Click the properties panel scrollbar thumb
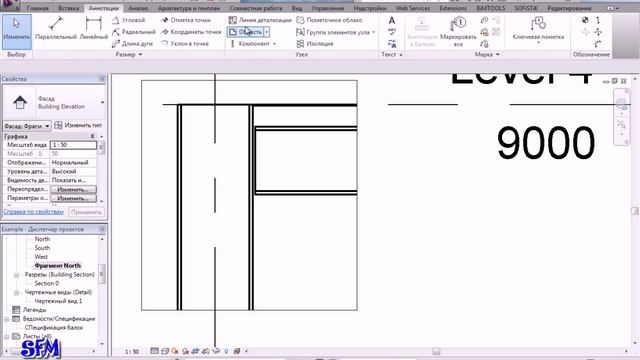 point(101,147)
